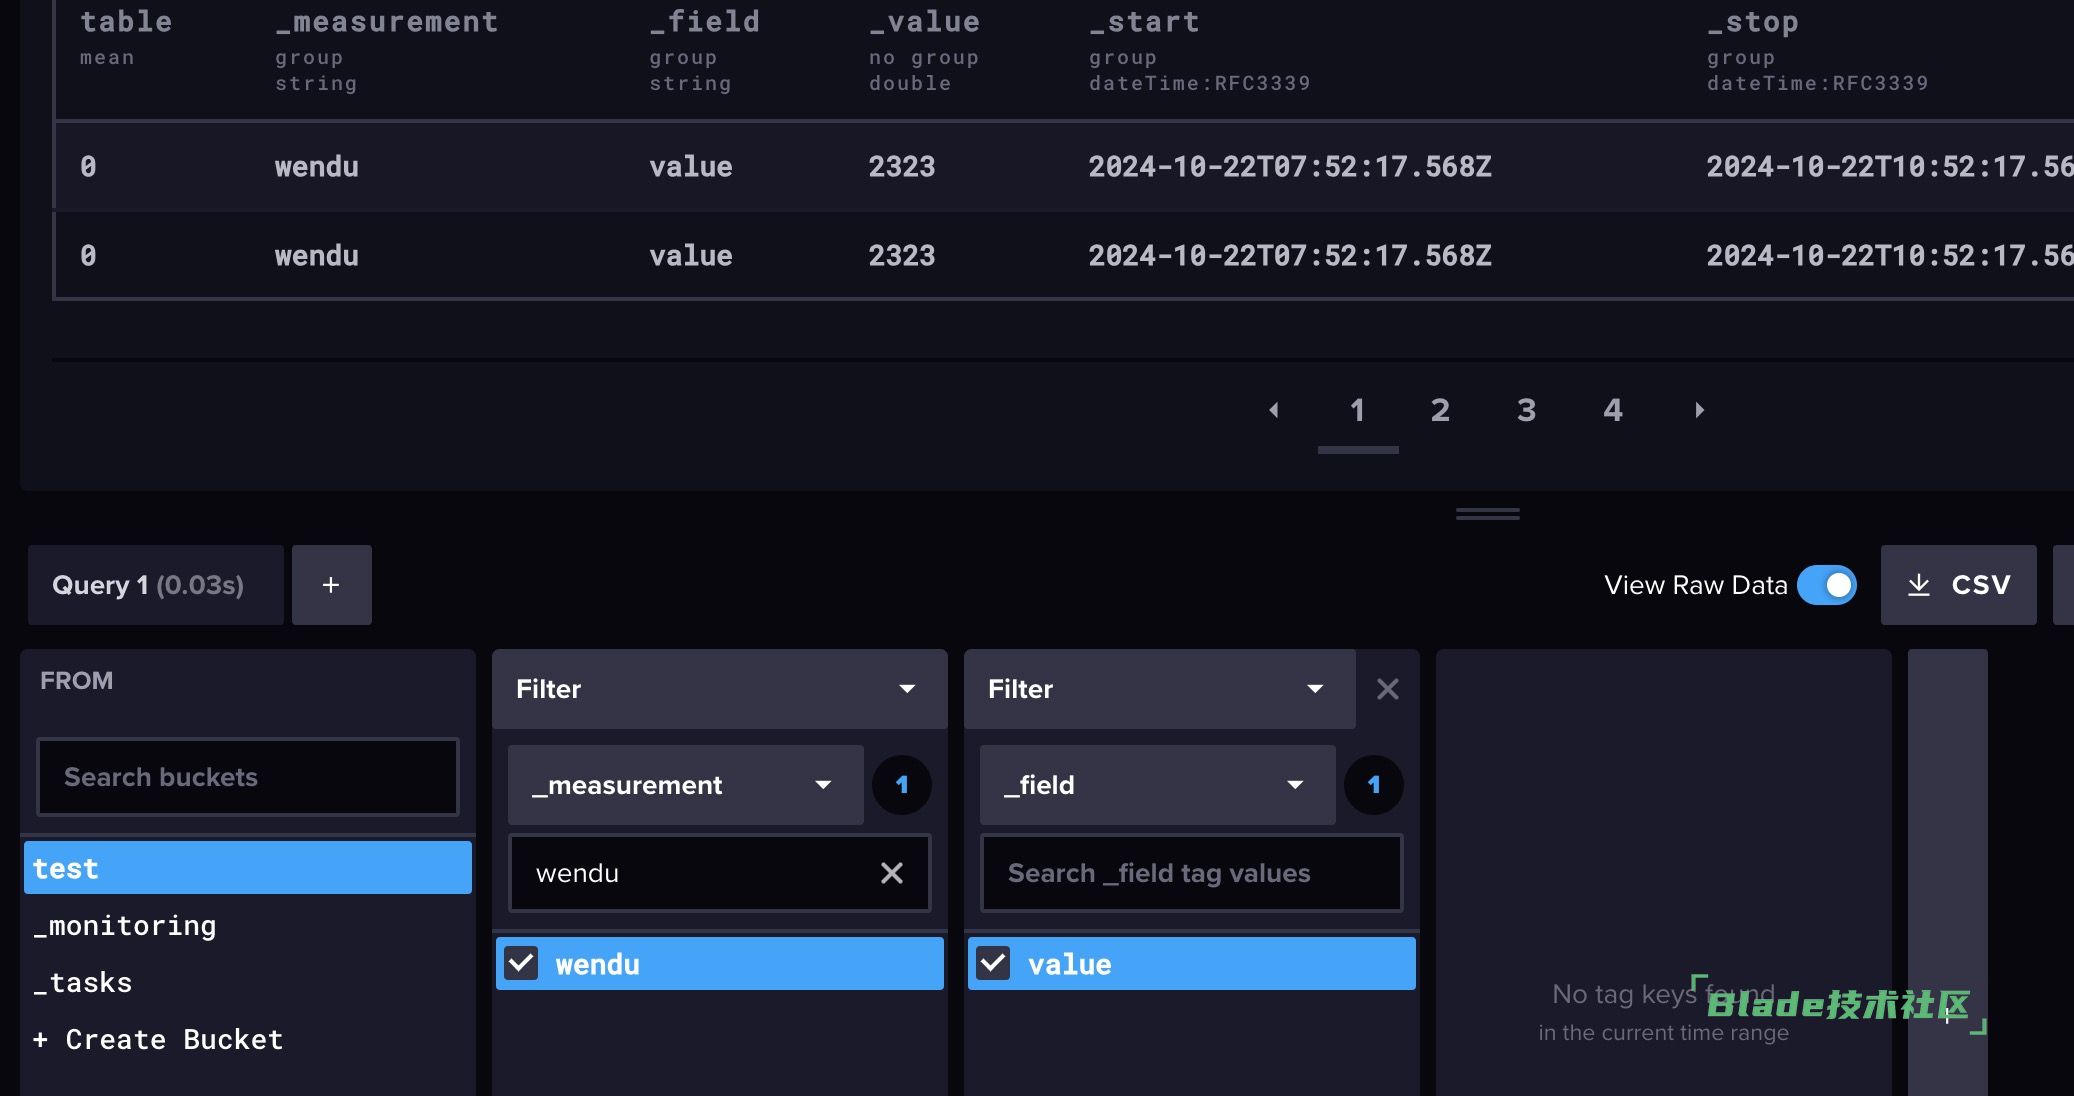Viewport: 2074px width, 1096px height.
Task: Clear the wendu search text
Action: (891, 873)
